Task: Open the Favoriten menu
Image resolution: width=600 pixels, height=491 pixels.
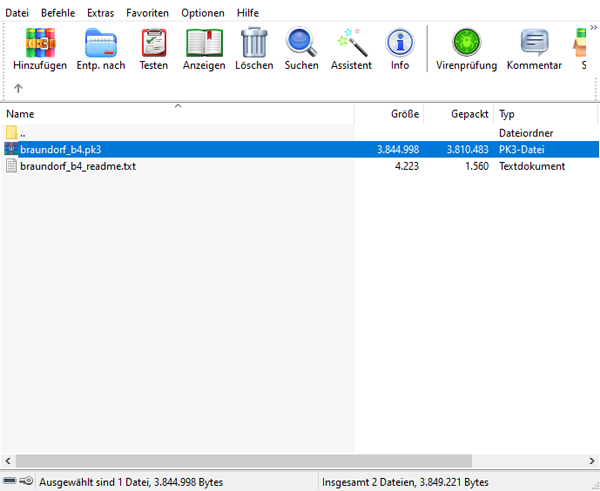Action: pyautogui.click(x=147, y=13)
